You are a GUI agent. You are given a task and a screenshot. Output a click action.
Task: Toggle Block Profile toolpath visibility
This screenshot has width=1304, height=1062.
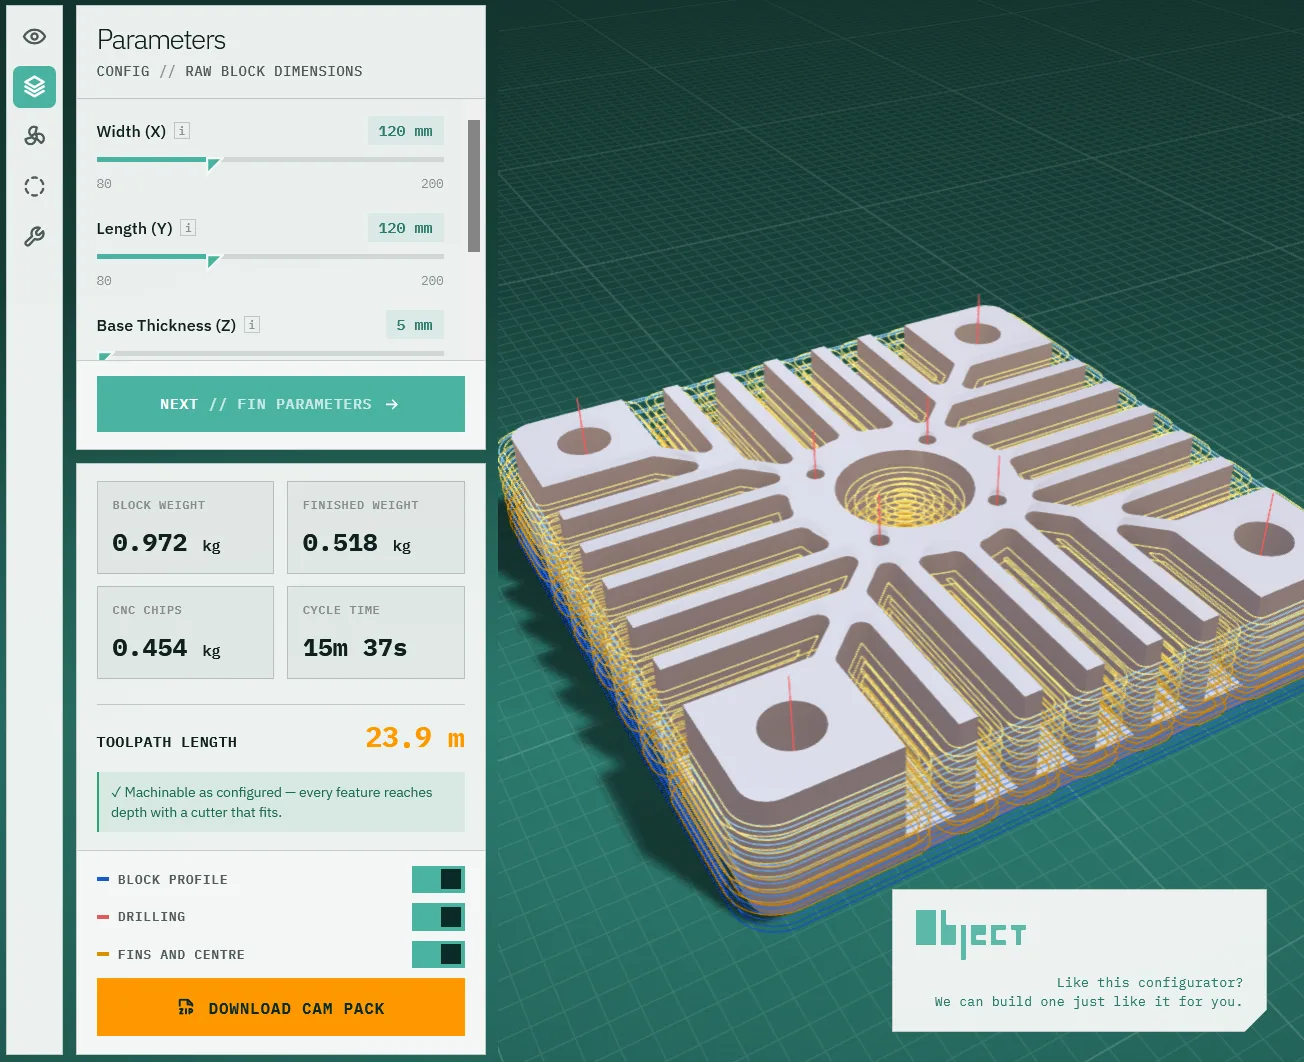click(438, 879)
